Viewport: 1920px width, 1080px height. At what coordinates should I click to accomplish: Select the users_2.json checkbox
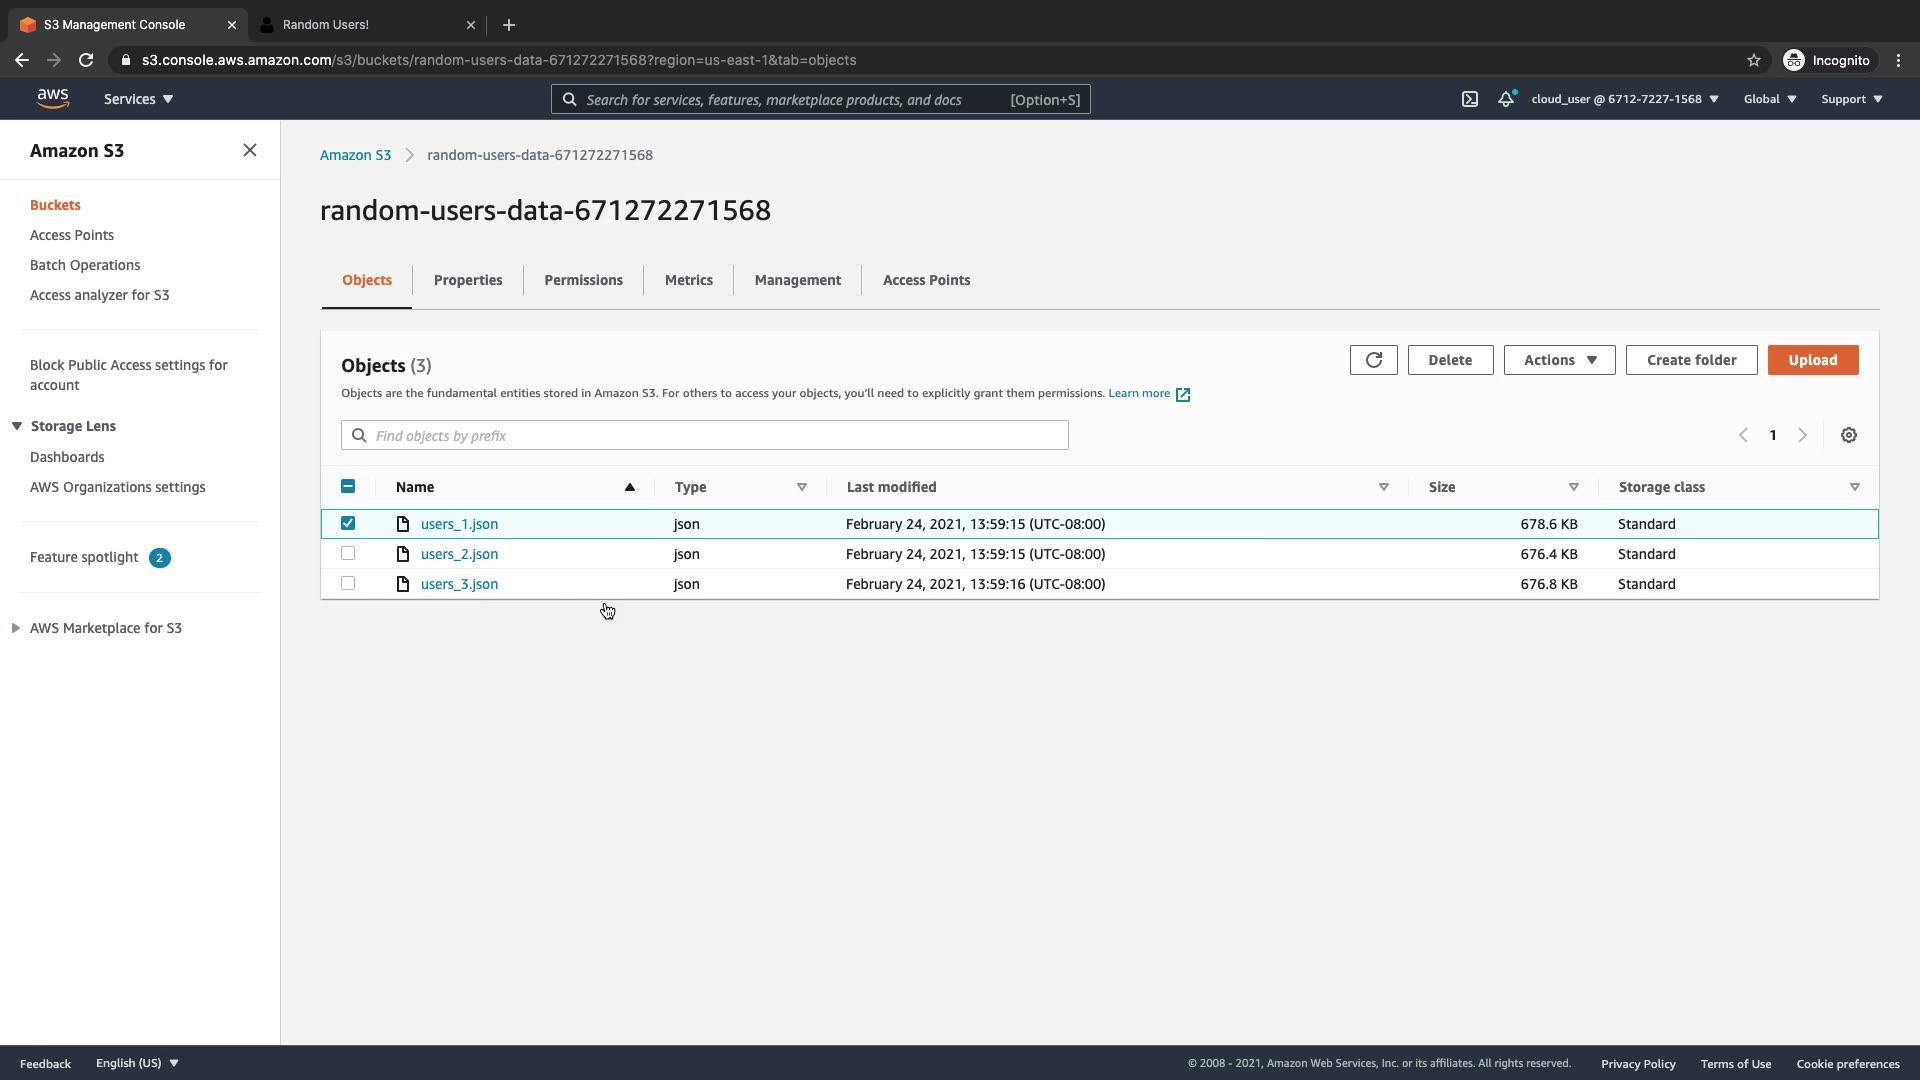(x=348, y=553)
